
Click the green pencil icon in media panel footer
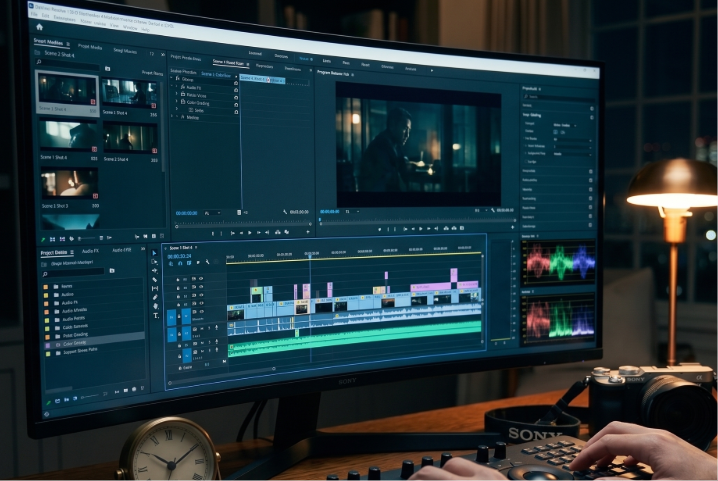(x=43, y=239)
